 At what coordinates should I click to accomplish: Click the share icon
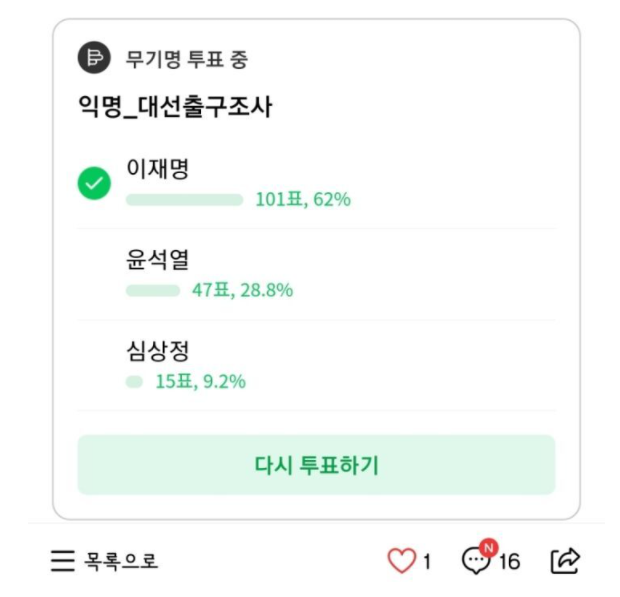pos(565,561)
